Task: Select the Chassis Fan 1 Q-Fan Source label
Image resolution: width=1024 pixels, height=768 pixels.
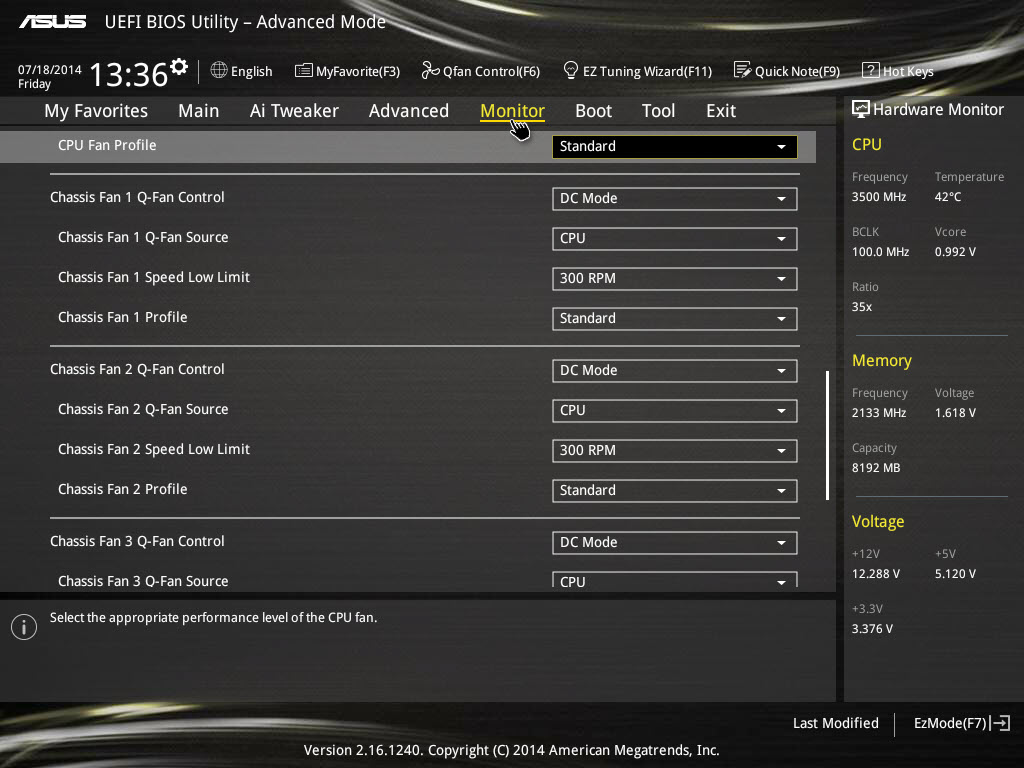Action: (x=143, y=237)
